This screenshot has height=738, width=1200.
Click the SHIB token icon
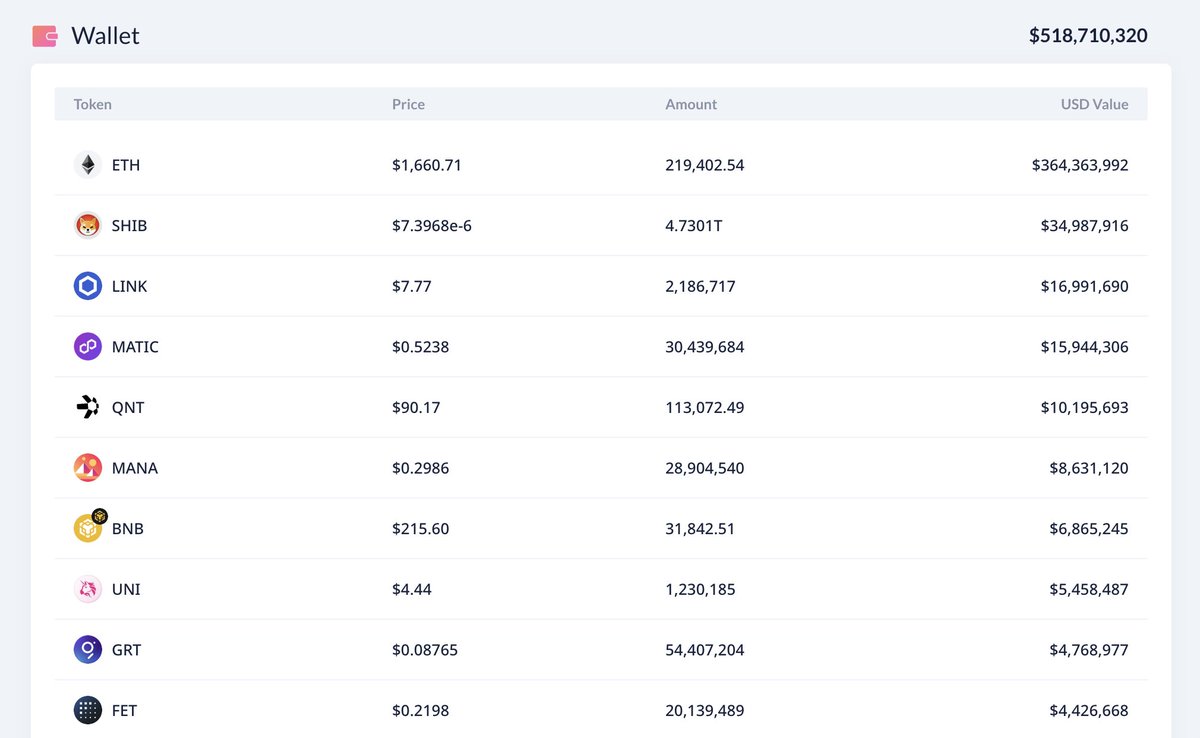[x=88, y=226]
